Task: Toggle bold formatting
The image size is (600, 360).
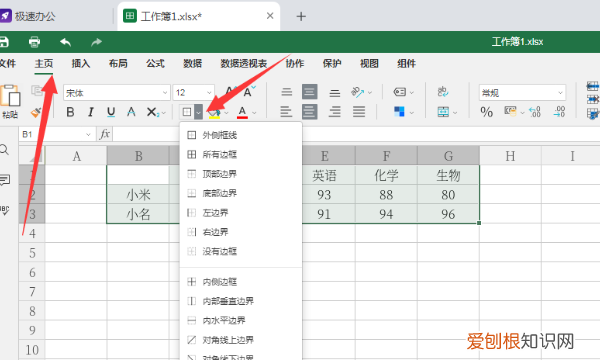Action: click(x=70, y=112)
